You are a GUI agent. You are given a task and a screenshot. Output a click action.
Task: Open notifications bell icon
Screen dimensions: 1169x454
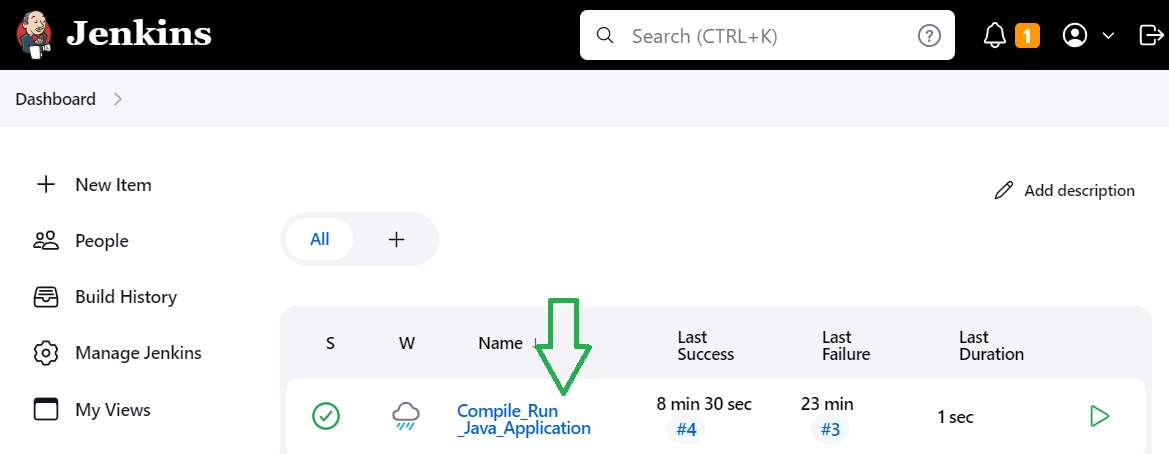[995, 35]
